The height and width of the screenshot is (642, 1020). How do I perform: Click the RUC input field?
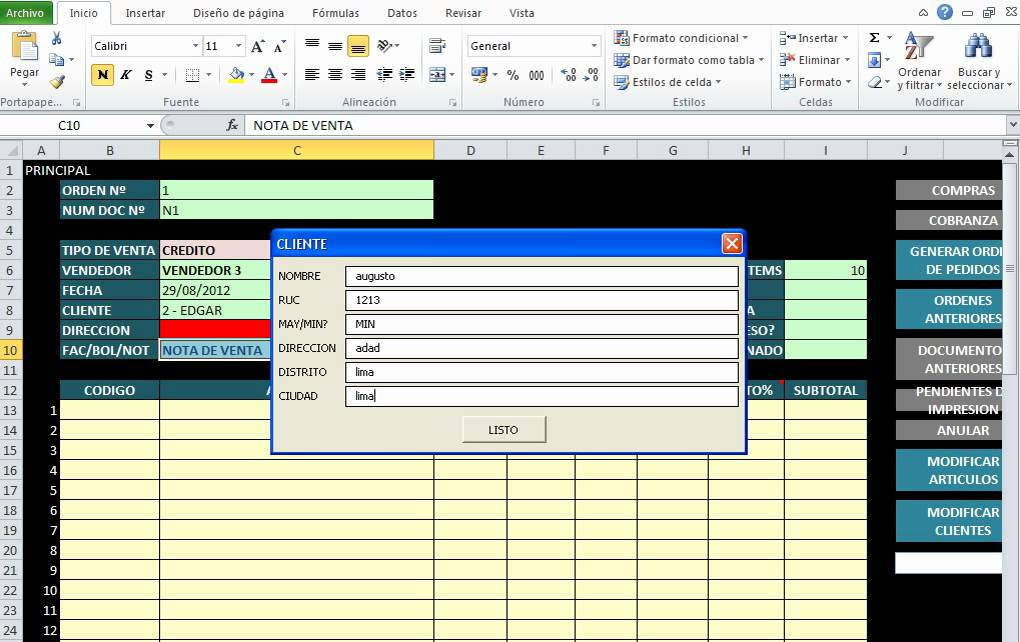542,301
